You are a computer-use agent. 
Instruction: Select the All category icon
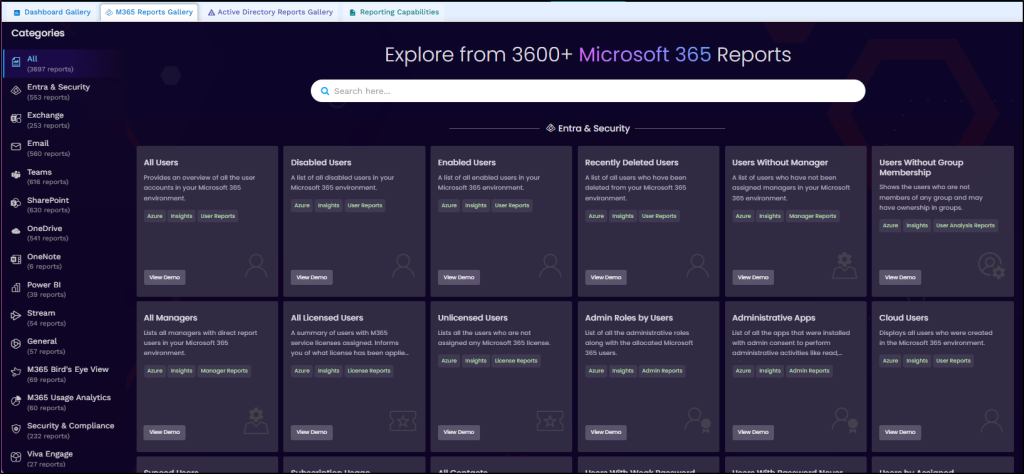[16, 63]
